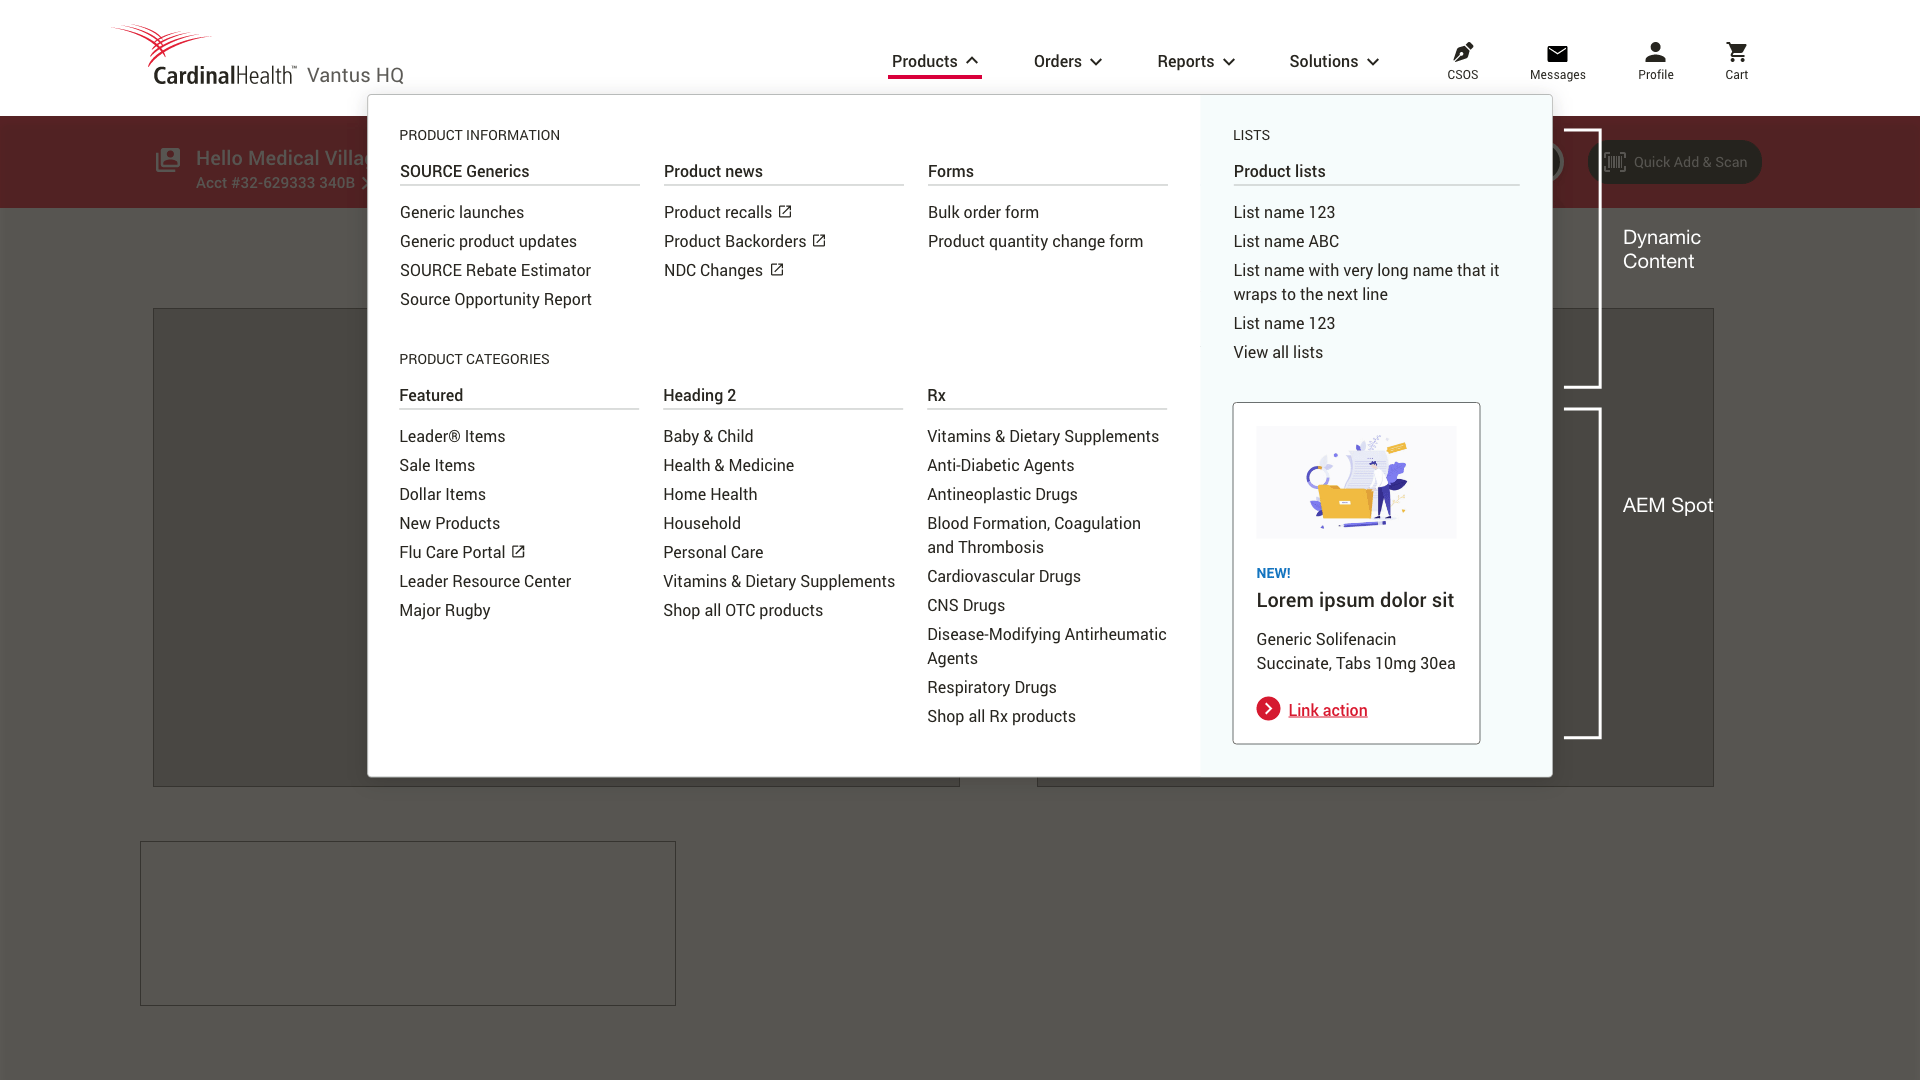Image resolution: width=1920 pixels, height=1080 pixels.
Task: Click the Product lists heading
Action: [1279, 171]
